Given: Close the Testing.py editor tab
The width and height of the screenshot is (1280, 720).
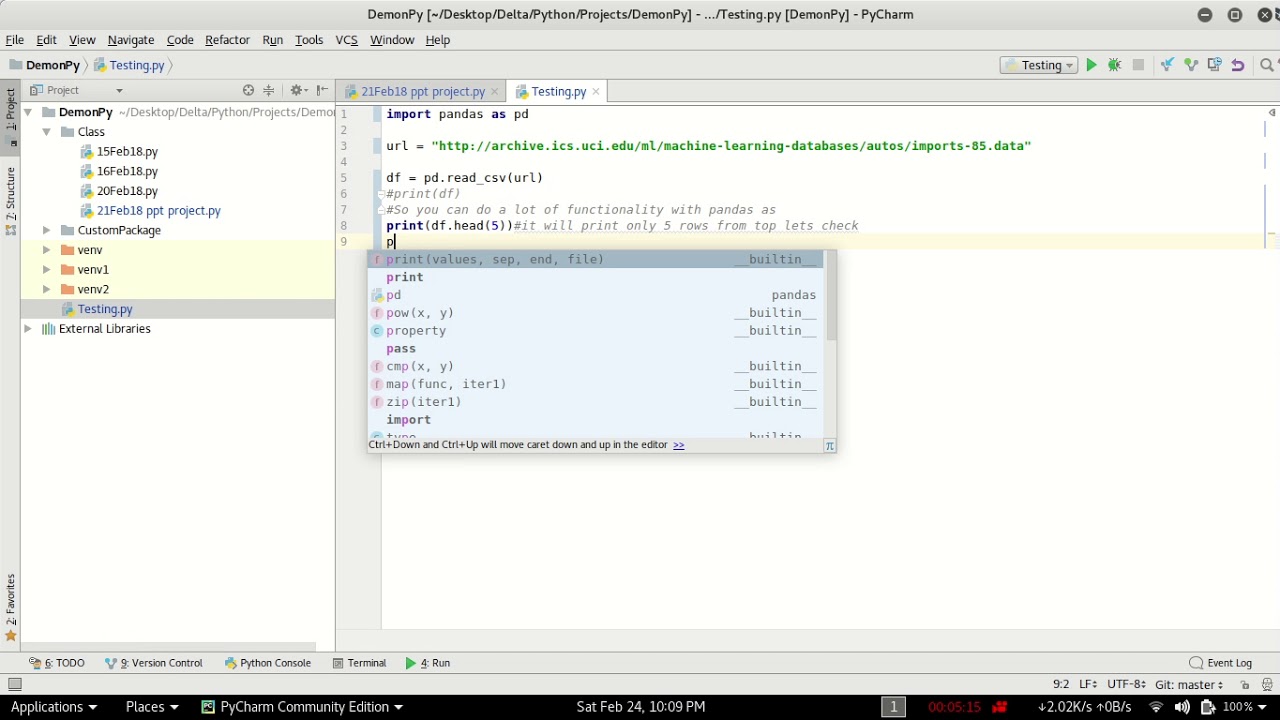Looking at the screenshot, I should [x=596, y=91].
